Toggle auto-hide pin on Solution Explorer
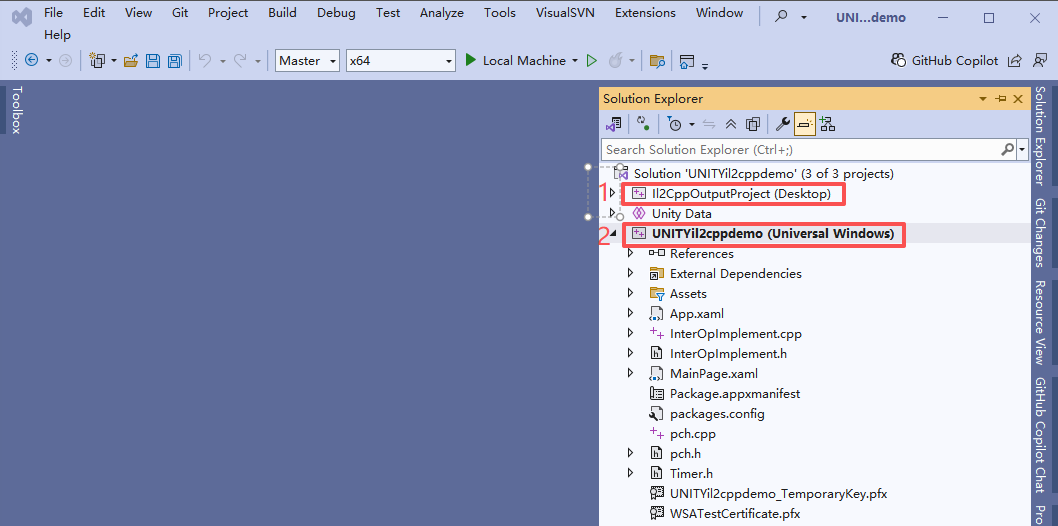Image resolution: width=1058 pixels, height=526 pixels. click(x=1001, y=99)
